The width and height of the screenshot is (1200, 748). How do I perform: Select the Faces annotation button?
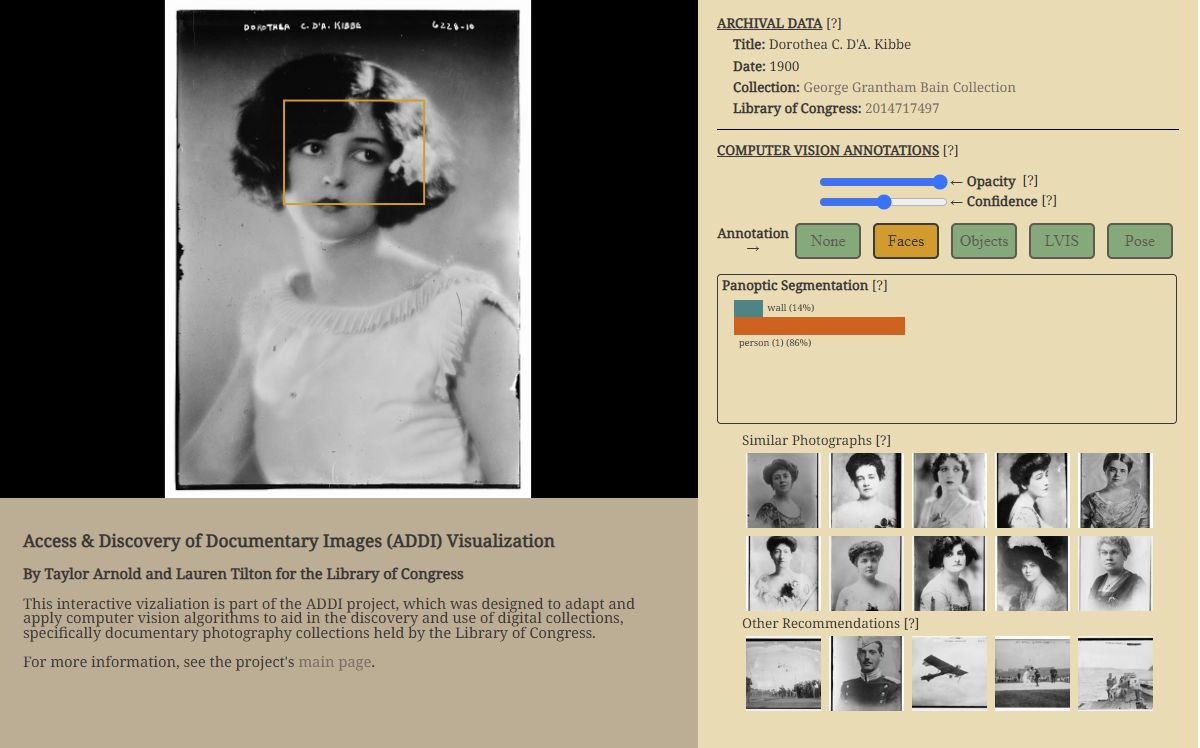(x=906, y=241)
